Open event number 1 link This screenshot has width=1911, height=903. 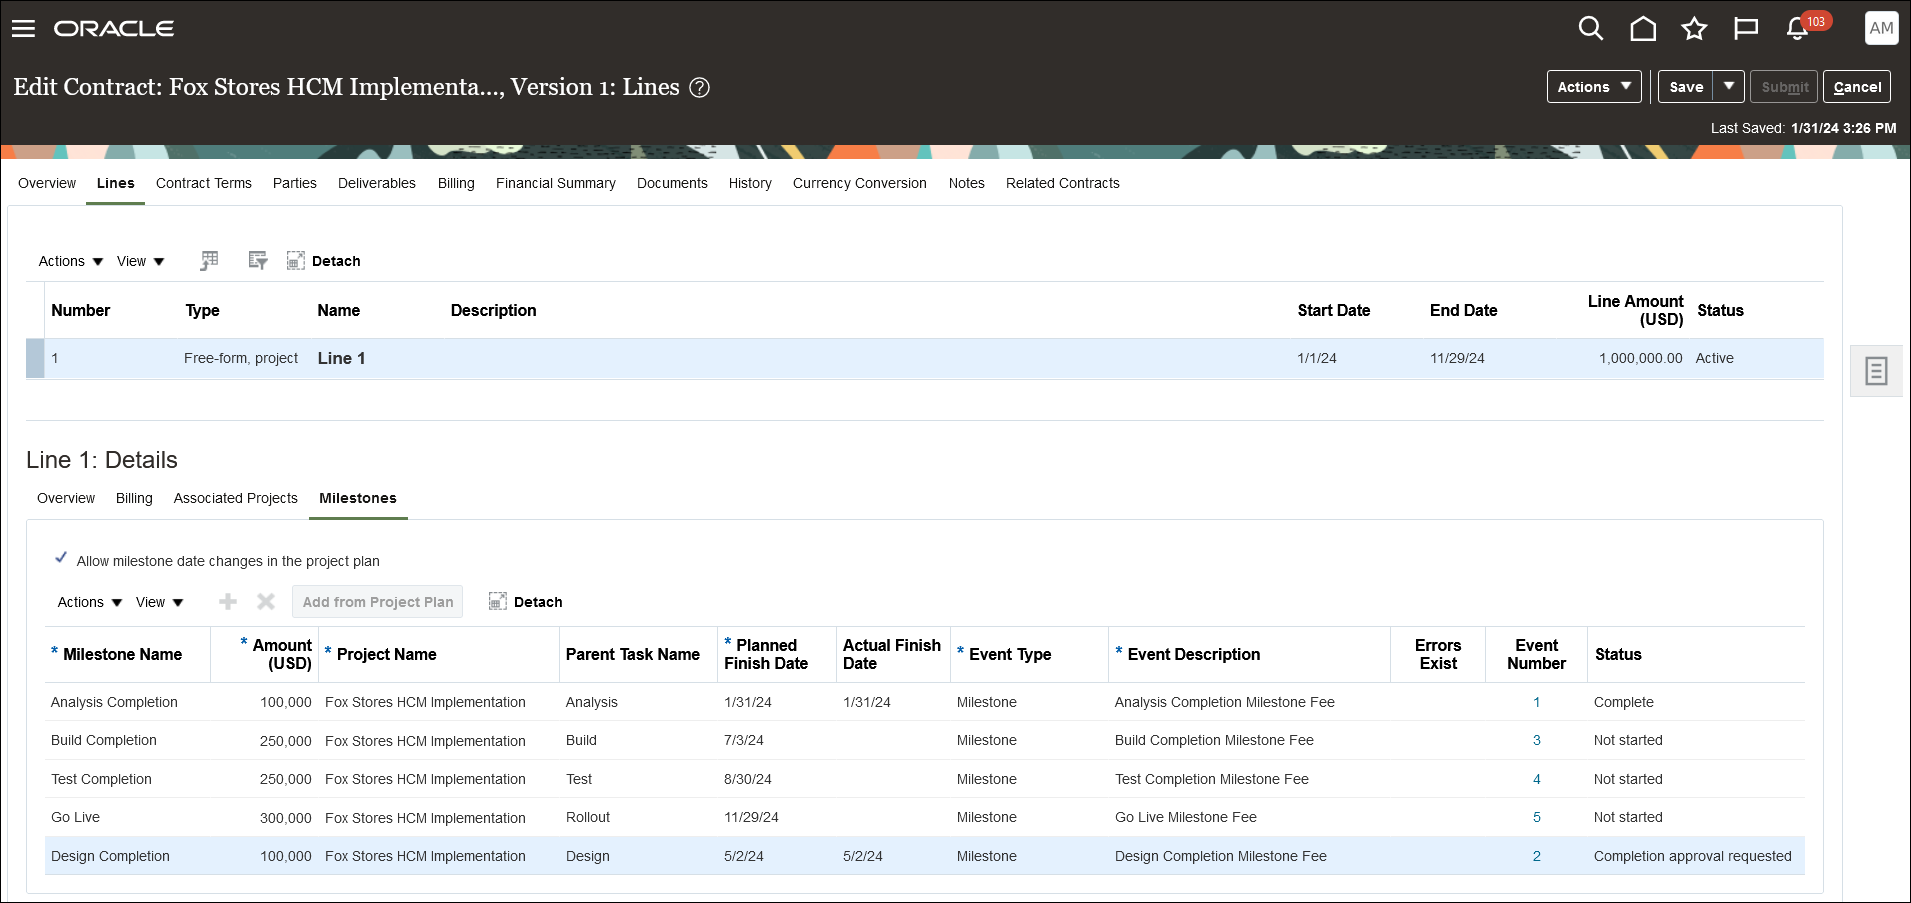point(1537,702)
